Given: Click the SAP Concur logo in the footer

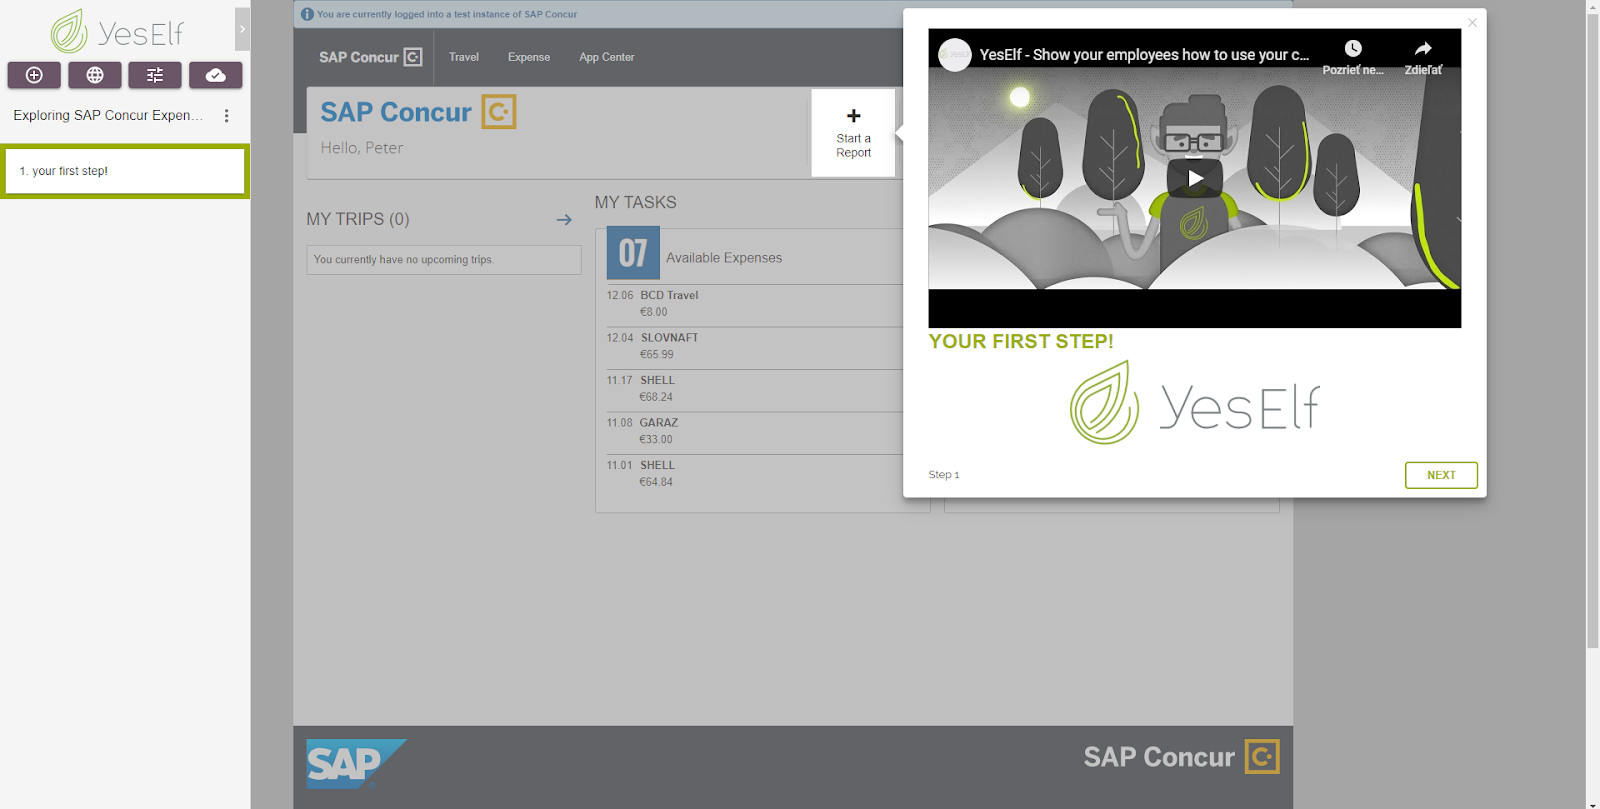Looking at the screenshot, I should click(1181, 757).
